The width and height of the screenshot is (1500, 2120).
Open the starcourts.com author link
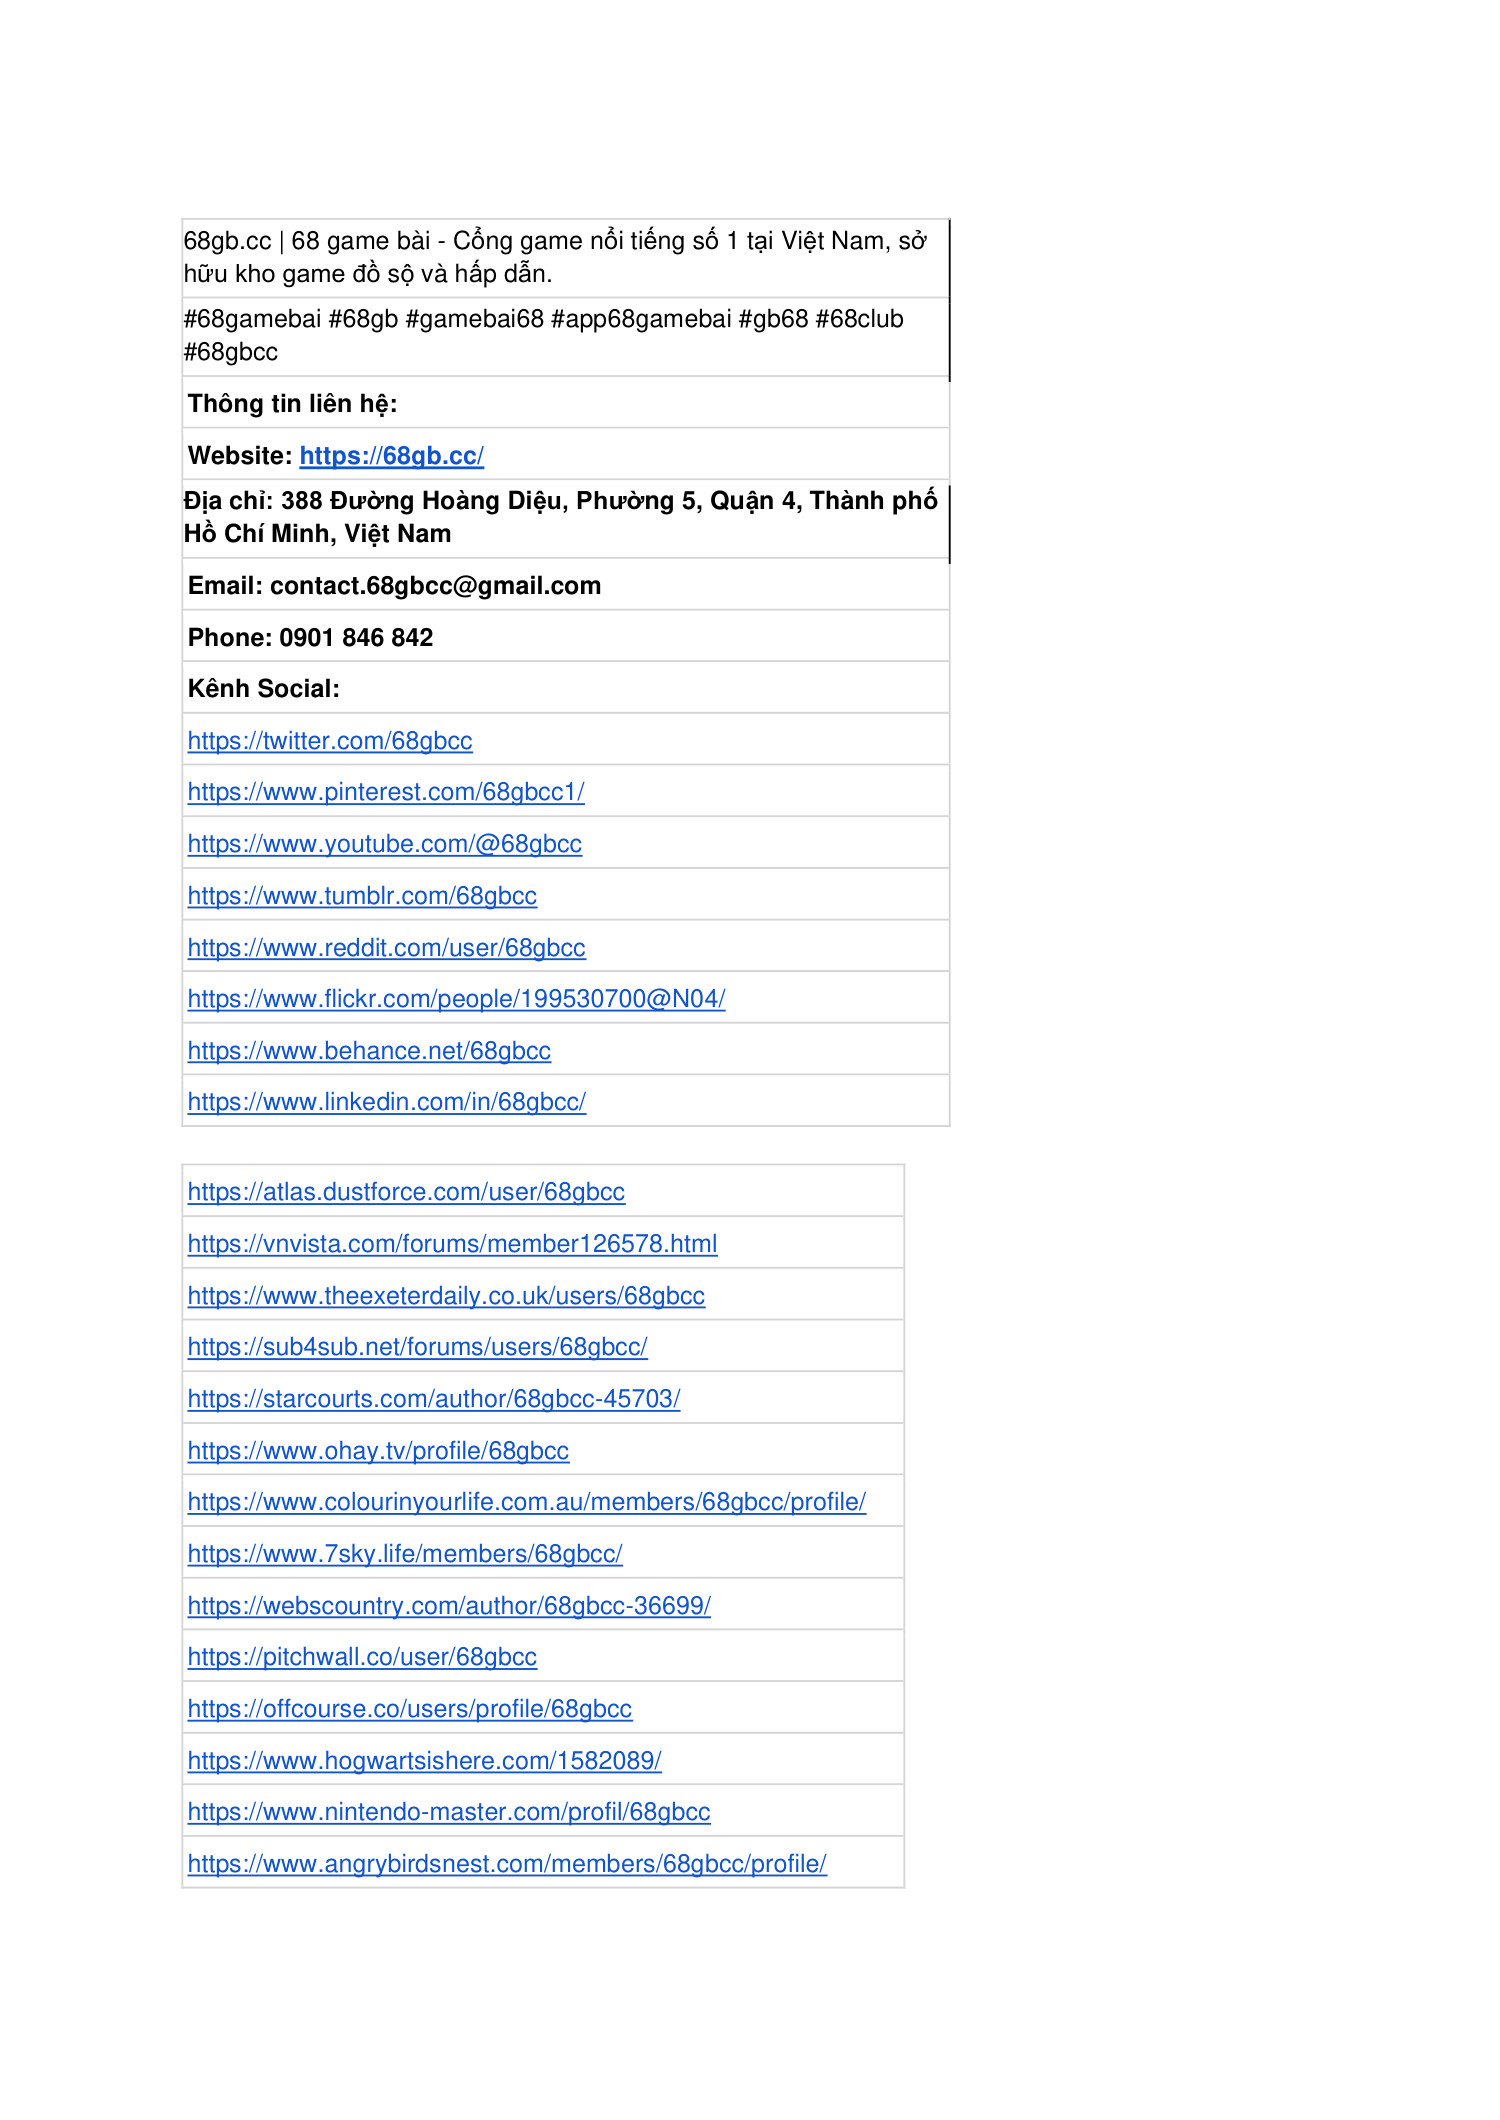434,1399
